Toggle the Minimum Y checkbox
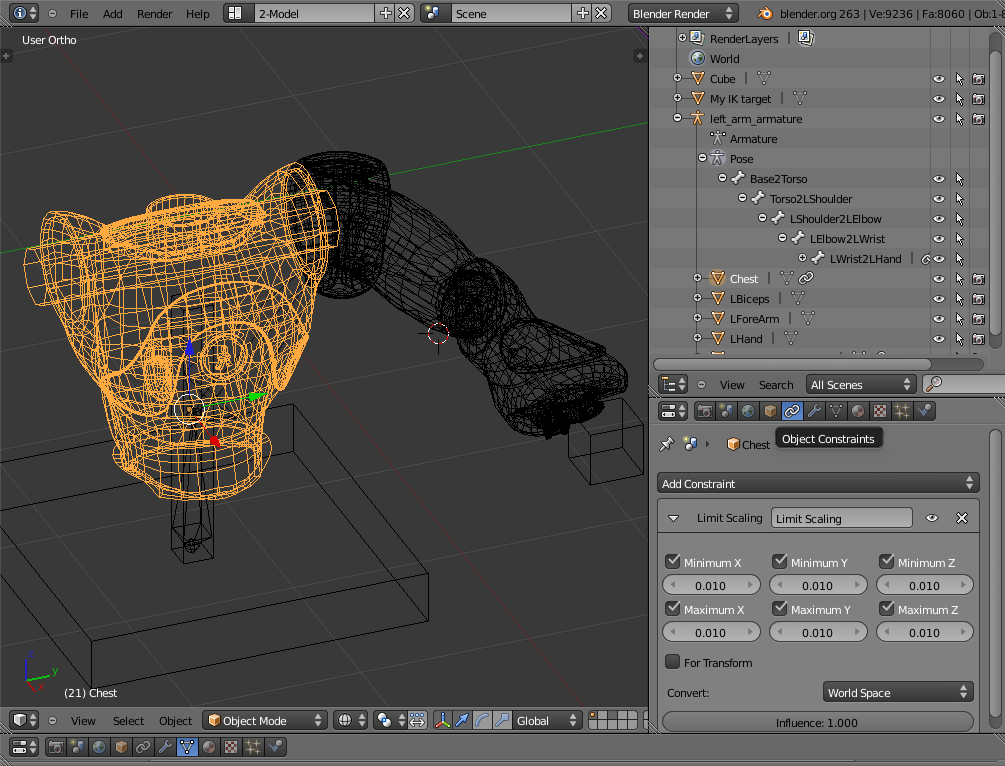 pos(779,562)
